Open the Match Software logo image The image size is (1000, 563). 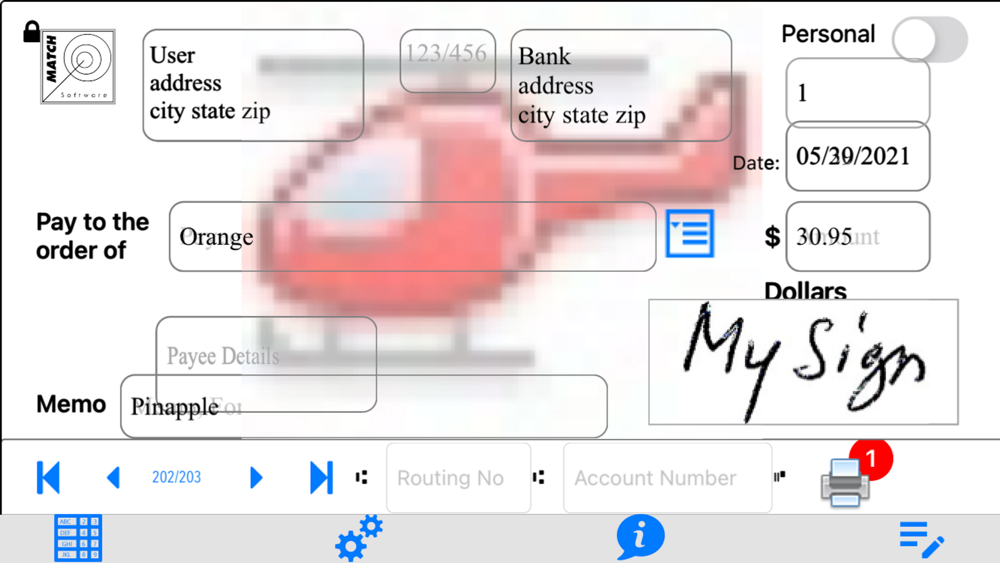(x=78, y=66)
